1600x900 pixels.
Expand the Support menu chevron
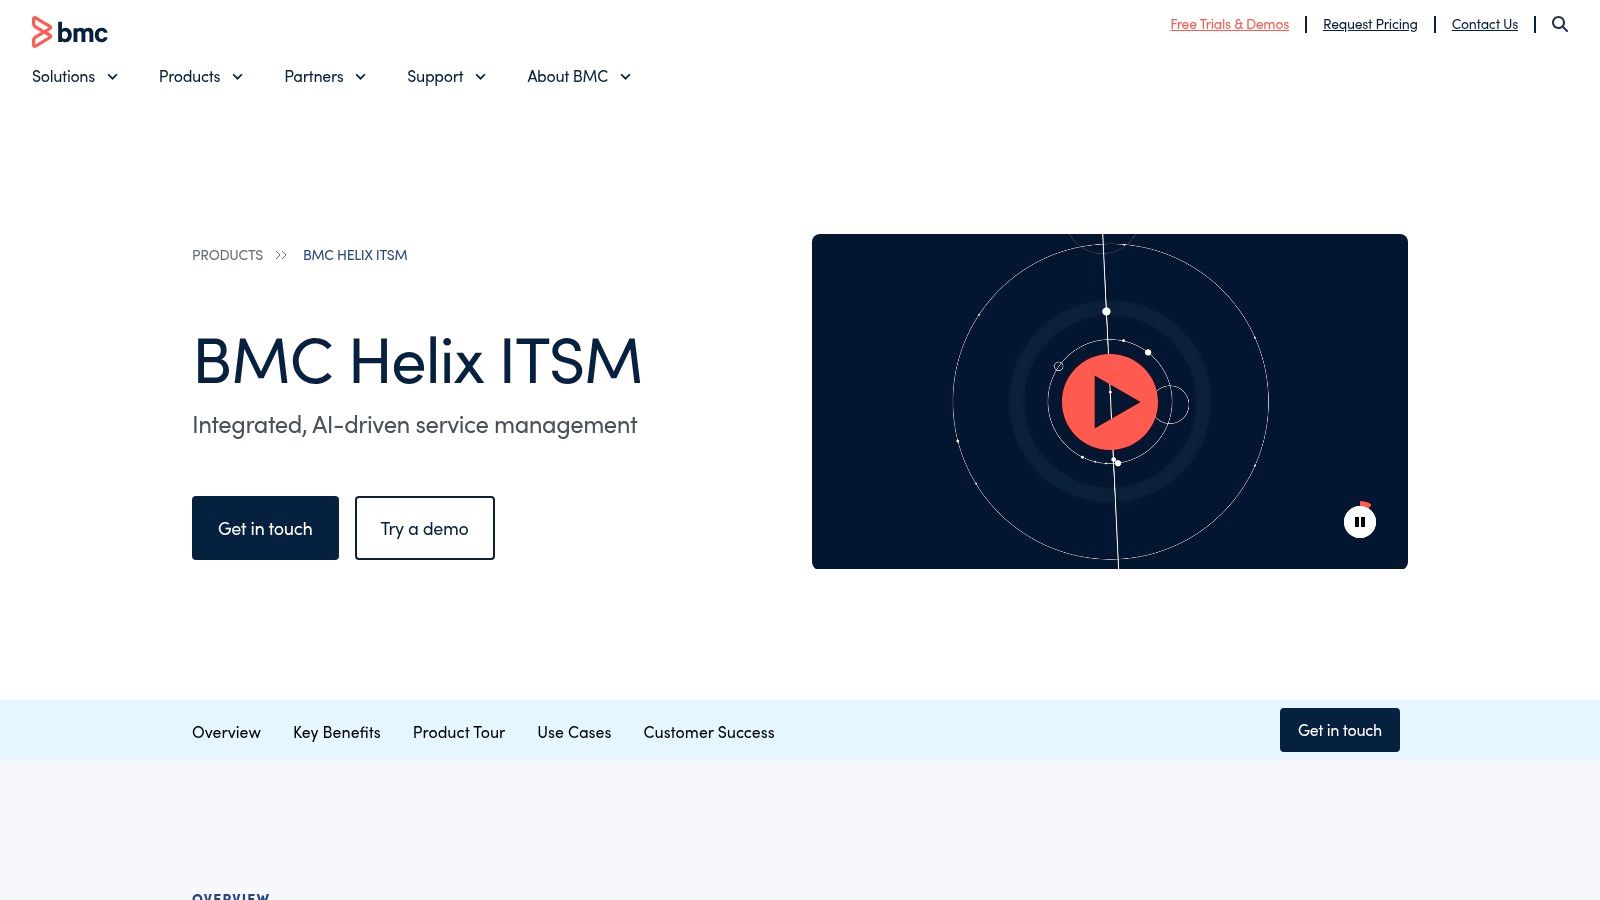coord(481,77)
